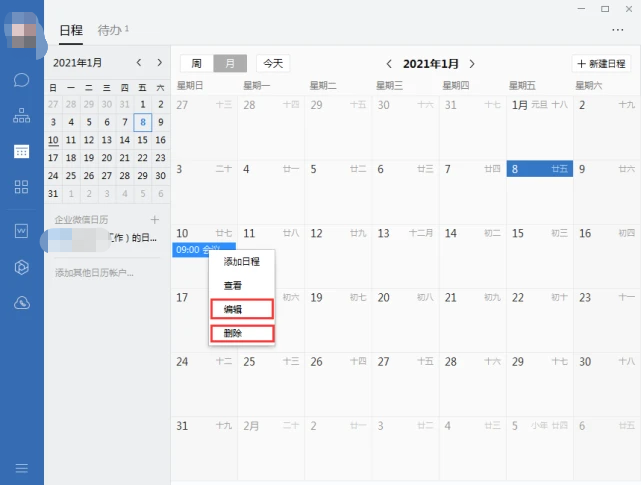
Task: Click 添加其他日历帐户 link
Action: (x=94, y=272)
